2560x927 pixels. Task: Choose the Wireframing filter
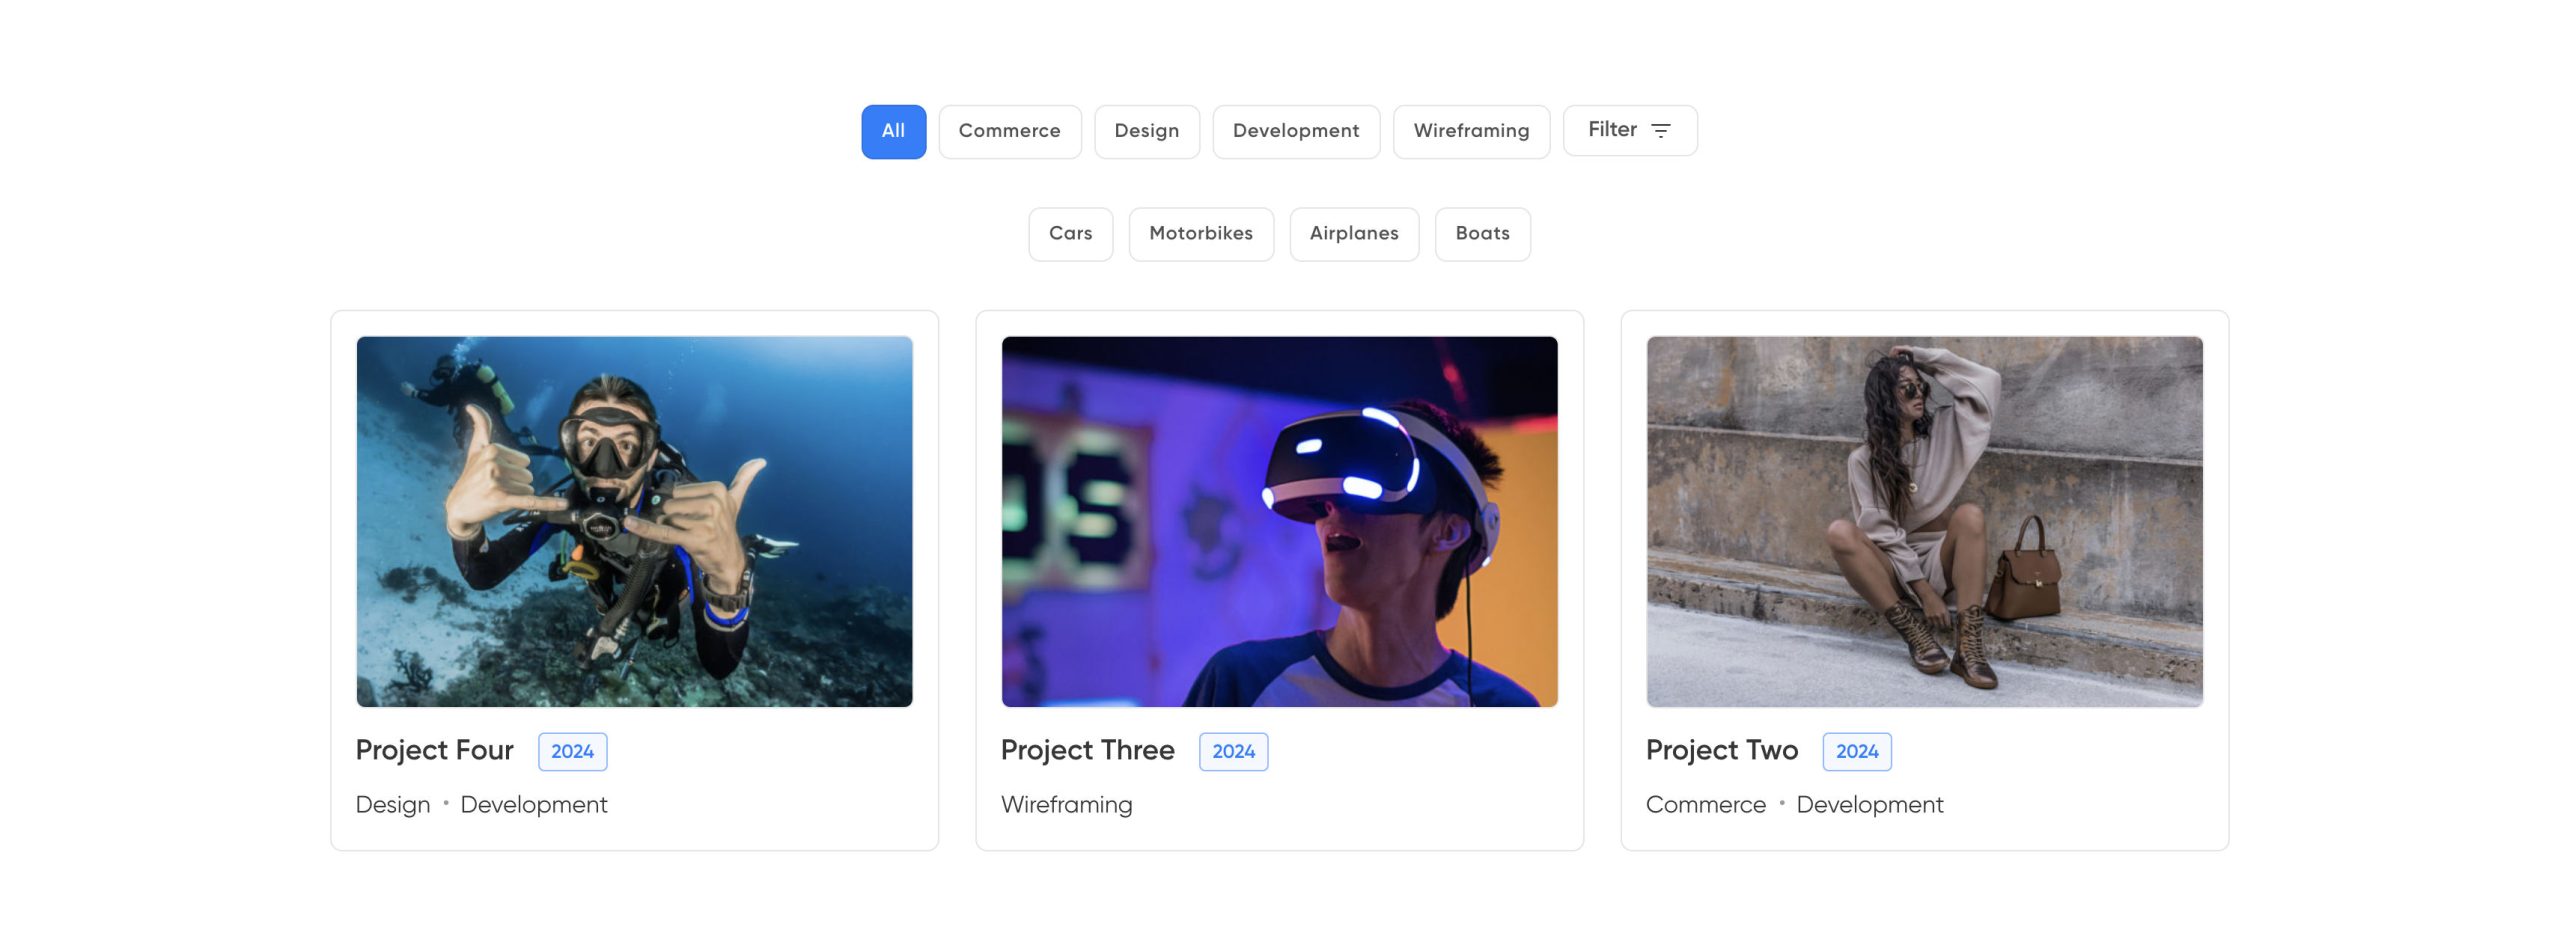[x=1470, y=131]
